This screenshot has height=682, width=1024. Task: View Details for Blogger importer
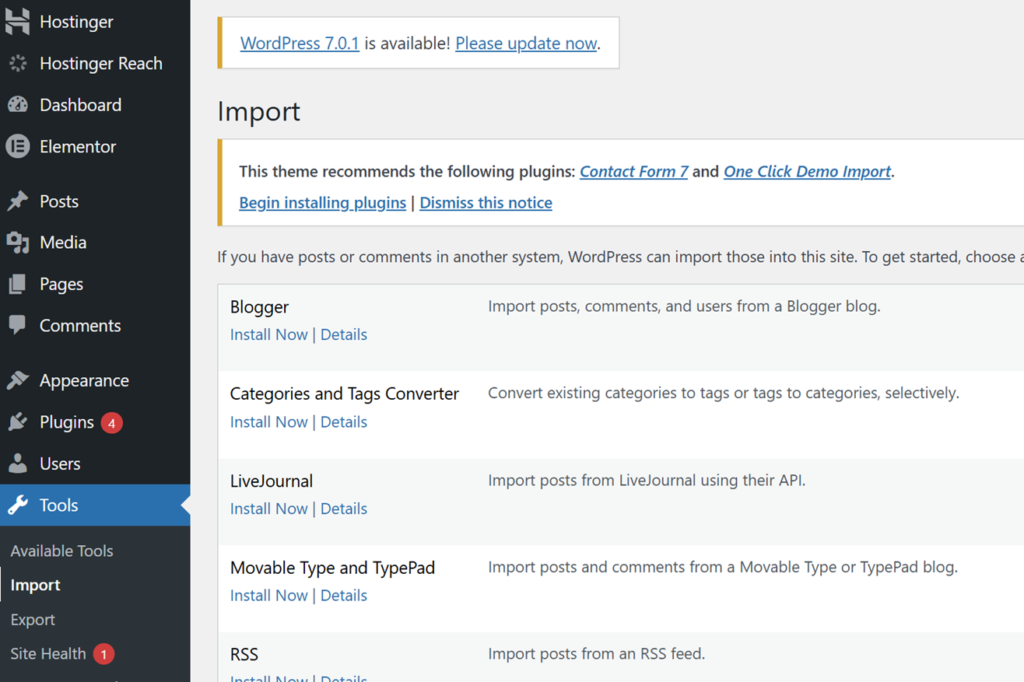coord(344,334)
